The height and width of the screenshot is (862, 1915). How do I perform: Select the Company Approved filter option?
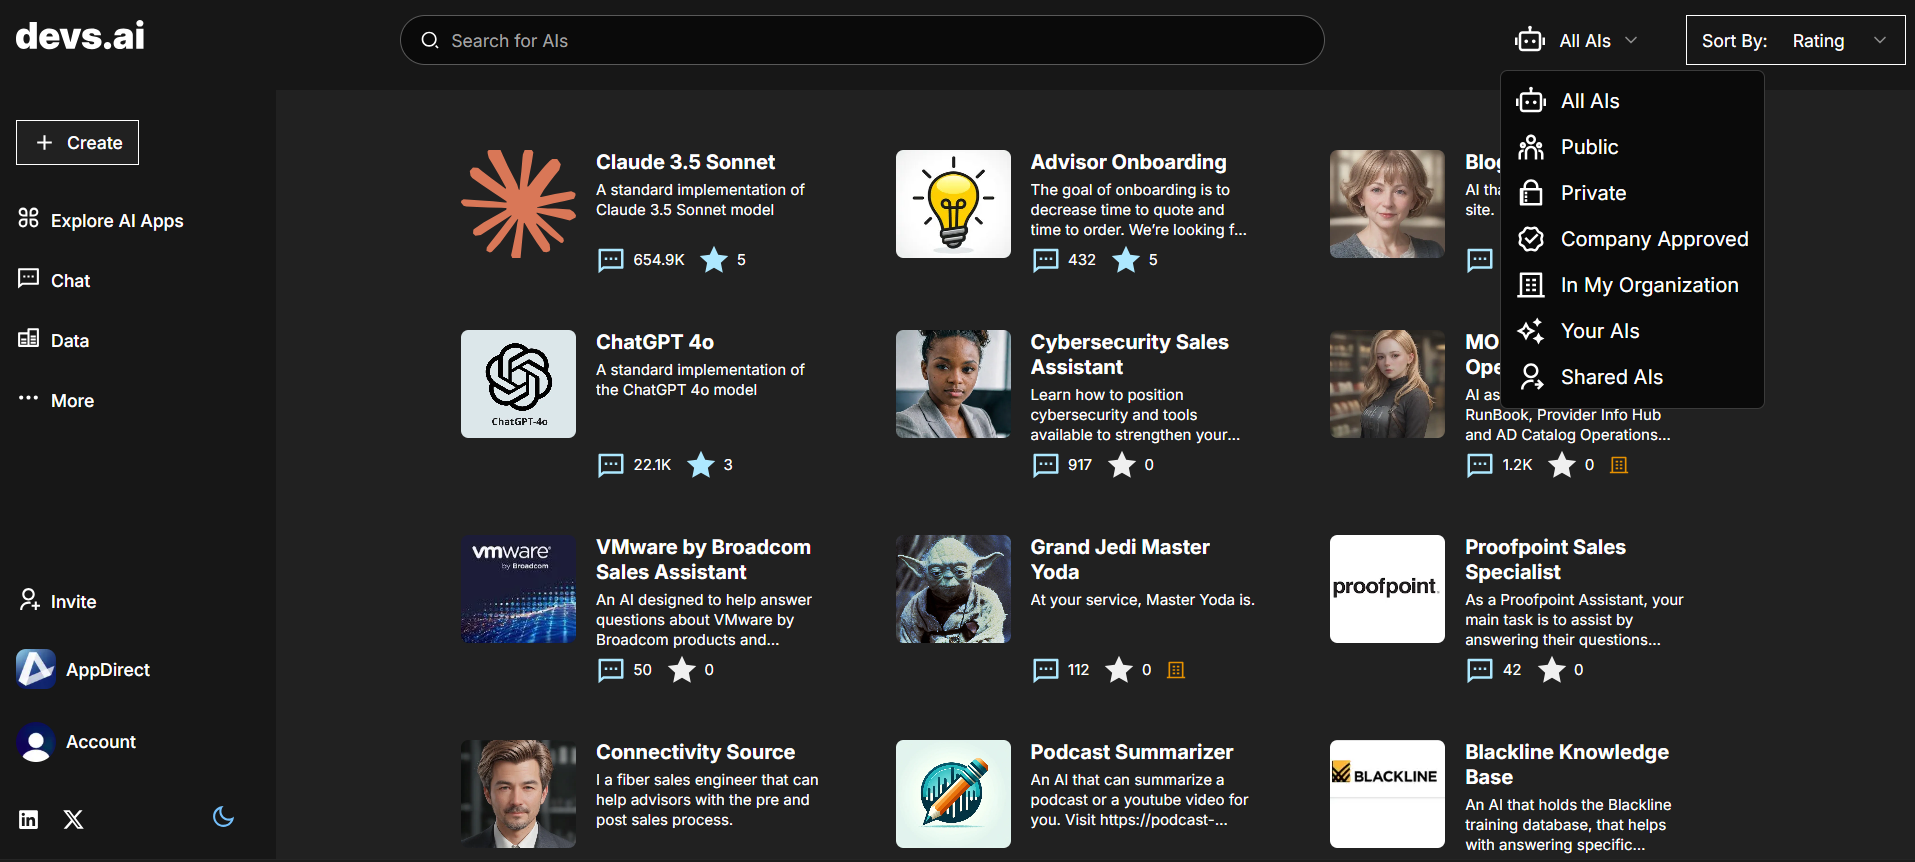[1632, 239]
